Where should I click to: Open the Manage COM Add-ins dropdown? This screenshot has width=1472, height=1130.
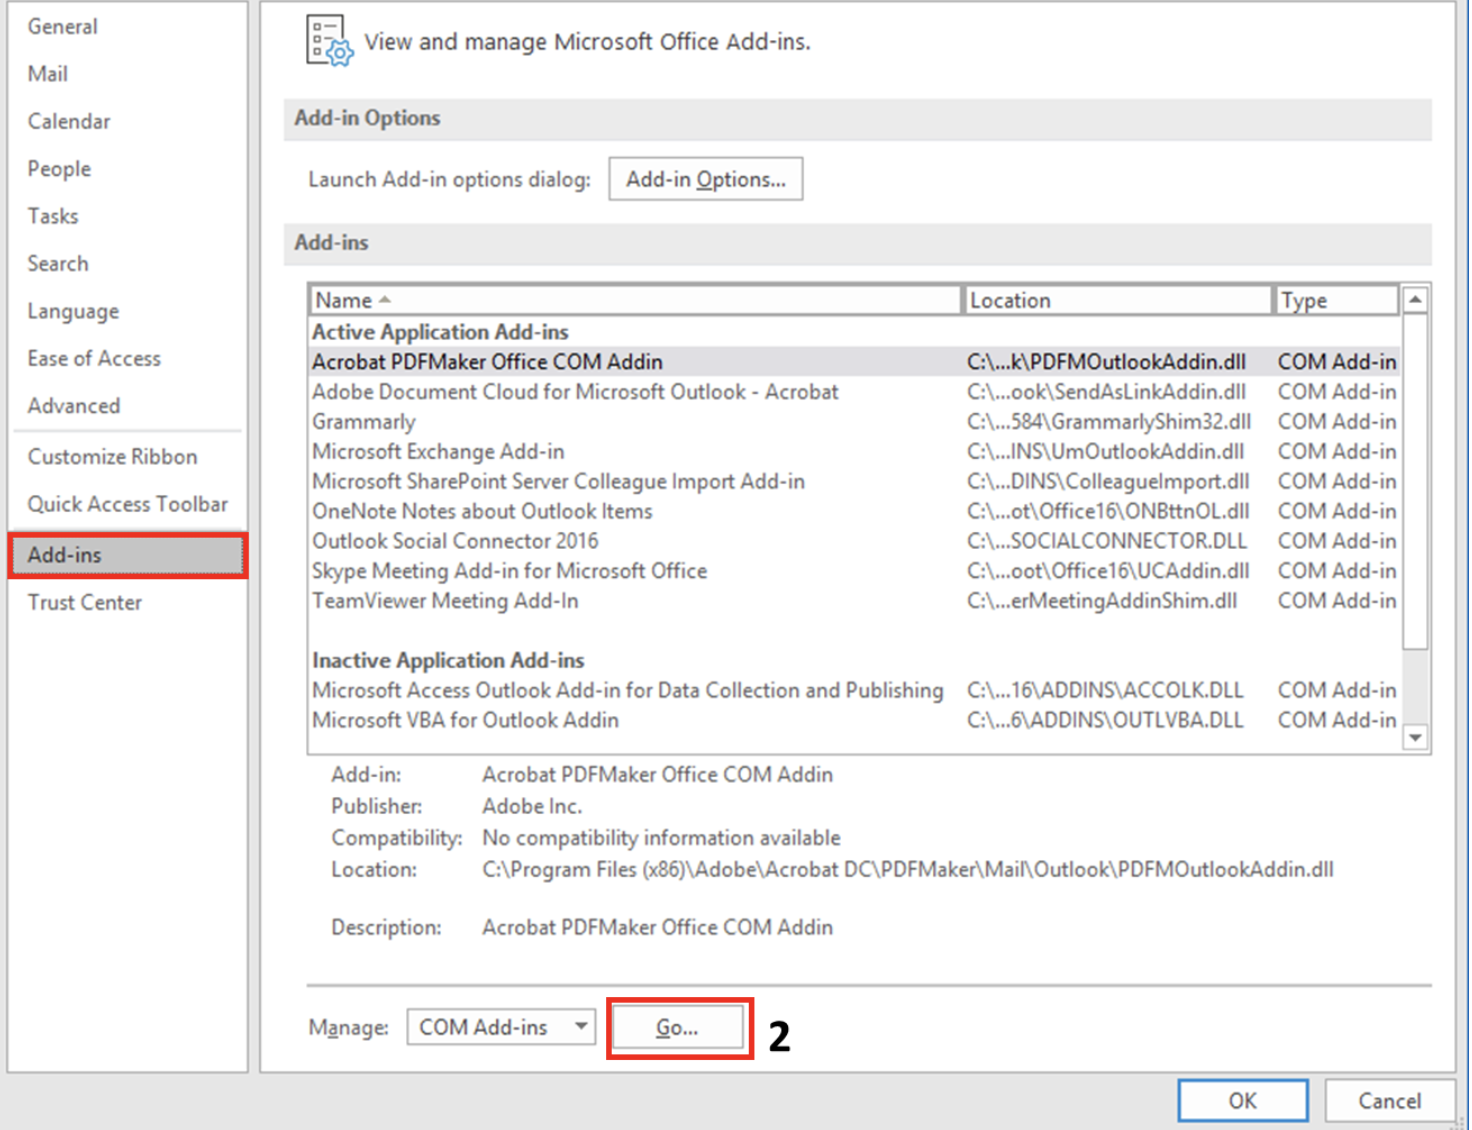pyautogui.click(x=500, y=1027)
